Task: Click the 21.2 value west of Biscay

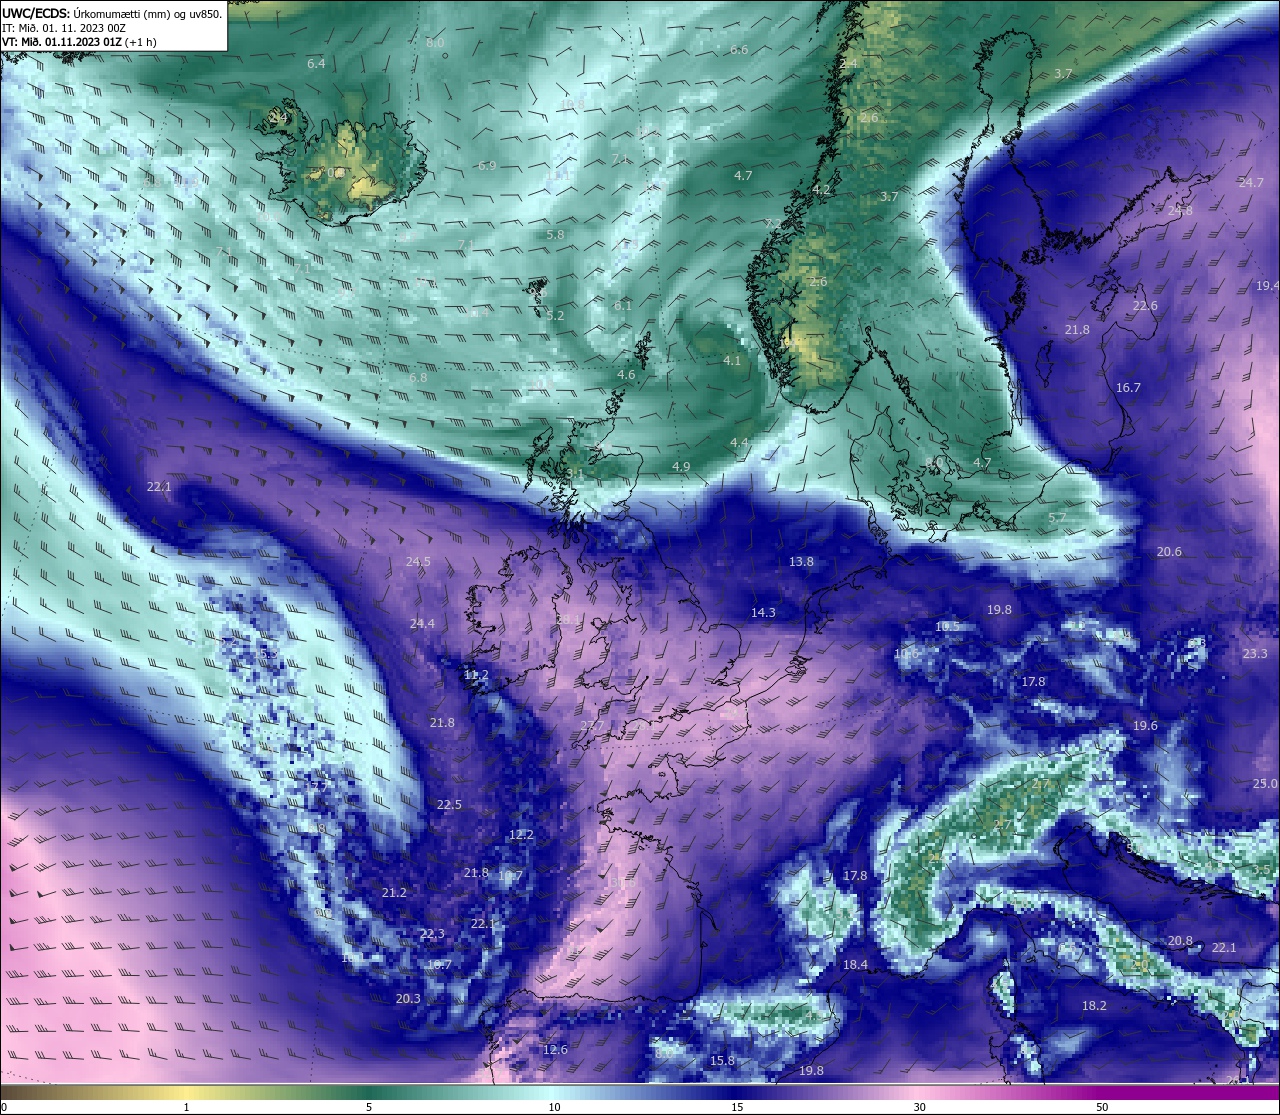Action: coord(394,892)
